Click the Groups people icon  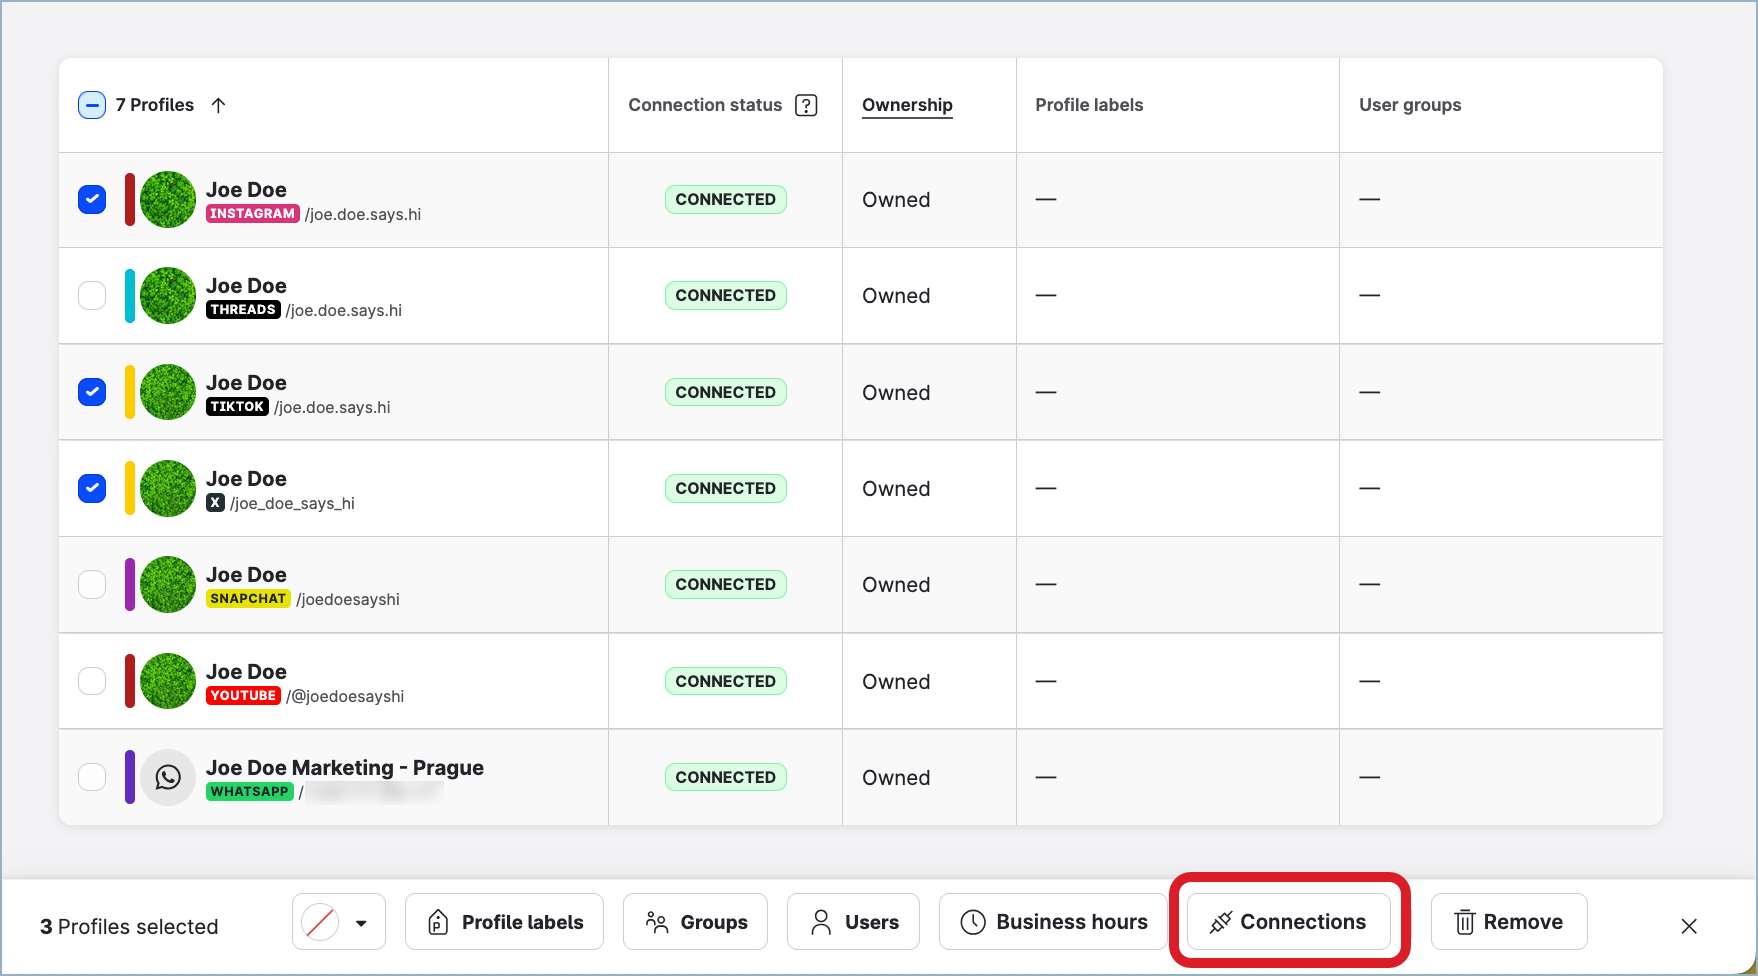point(658,922)
